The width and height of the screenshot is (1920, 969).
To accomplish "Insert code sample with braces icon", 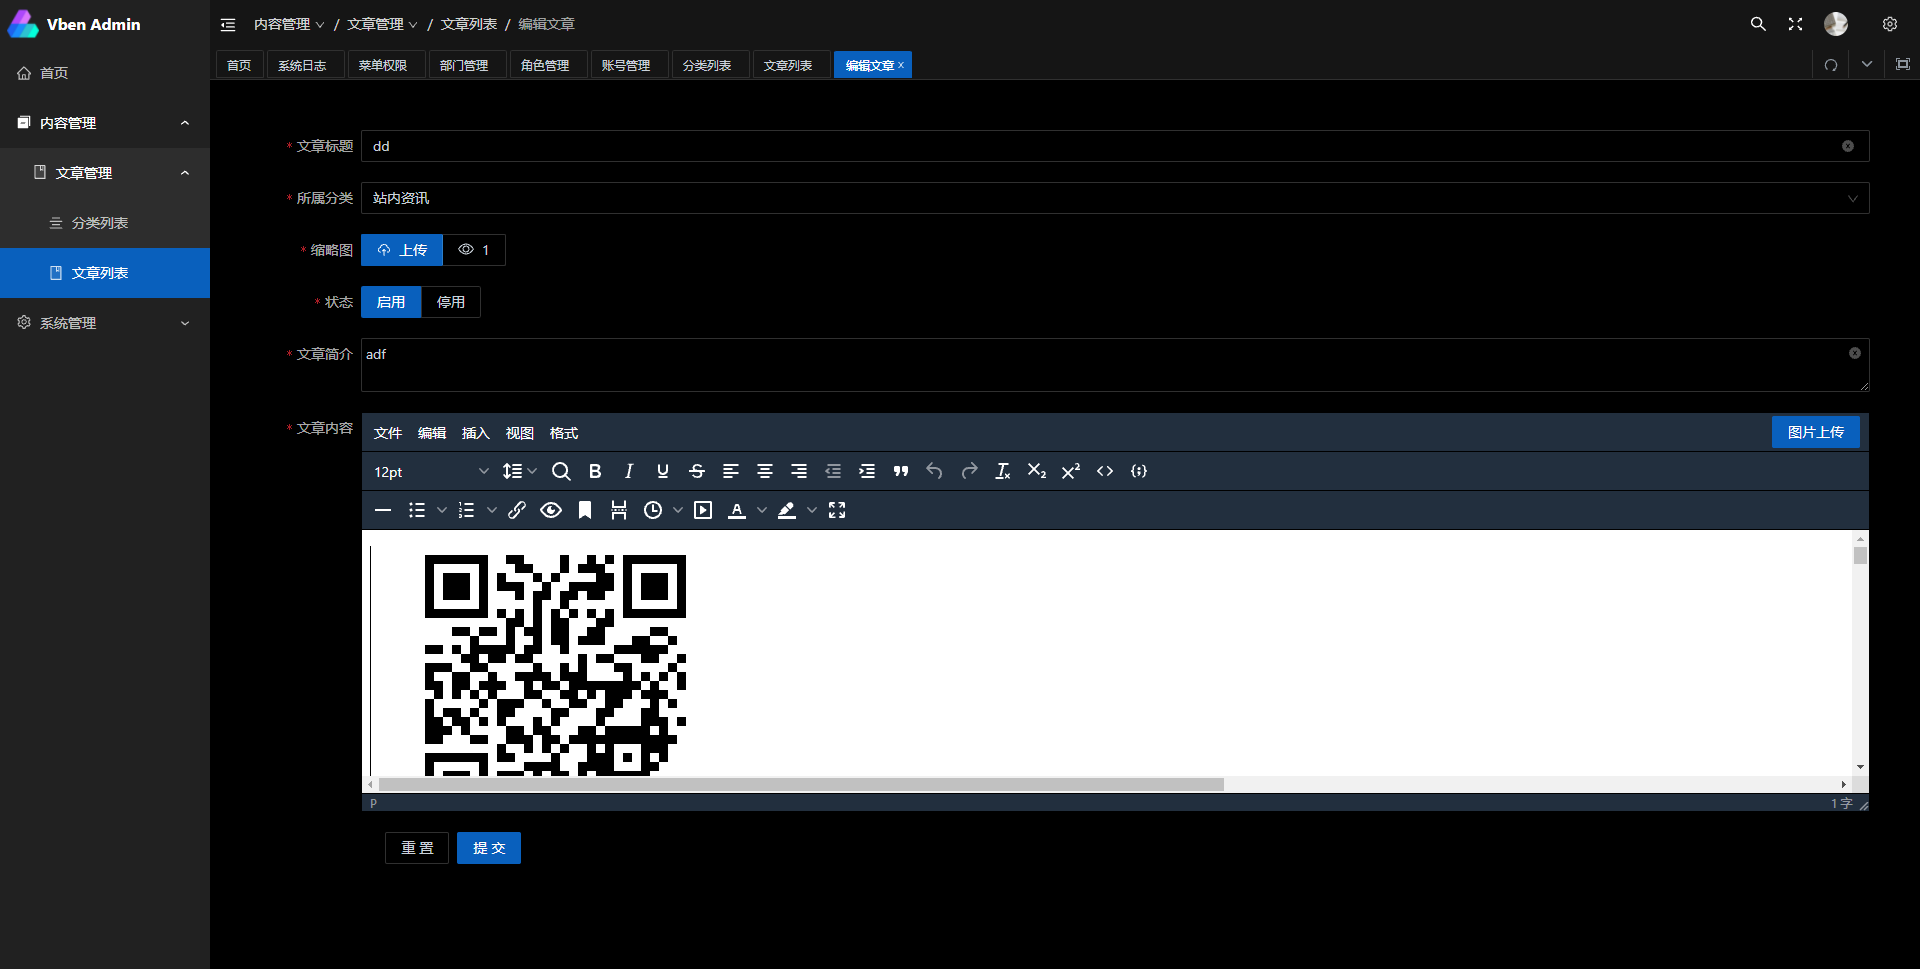I will 1139,471.
